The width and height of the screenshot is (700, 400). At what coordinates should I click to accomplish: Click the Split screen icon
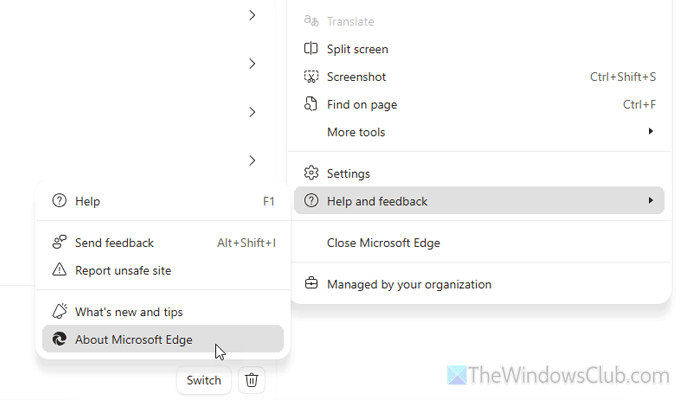311,49
